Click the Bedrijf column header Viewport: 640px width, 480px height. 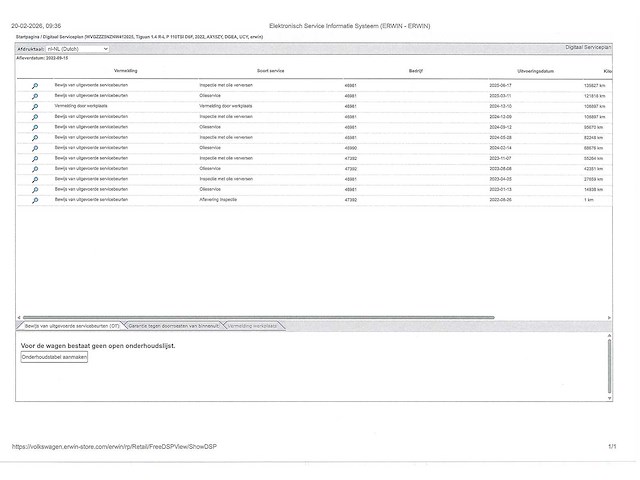(415, 72)
